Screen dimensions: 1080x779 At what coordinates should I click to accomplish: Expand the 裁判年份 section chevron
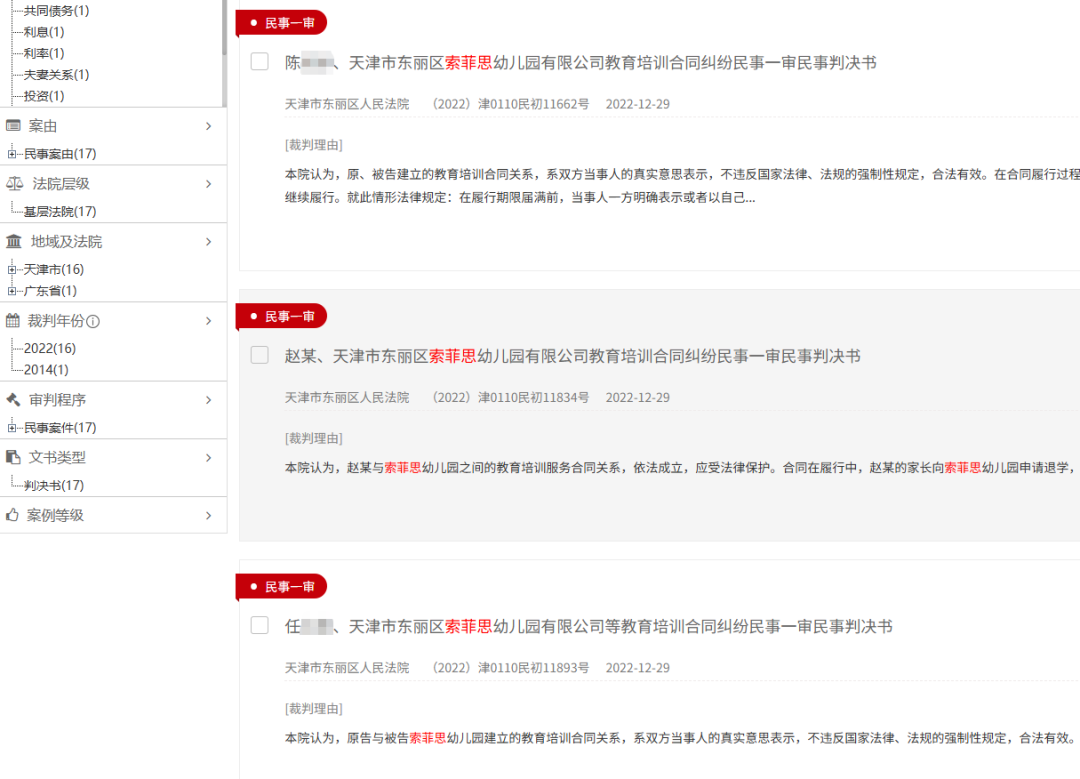[x=209, y=321]
